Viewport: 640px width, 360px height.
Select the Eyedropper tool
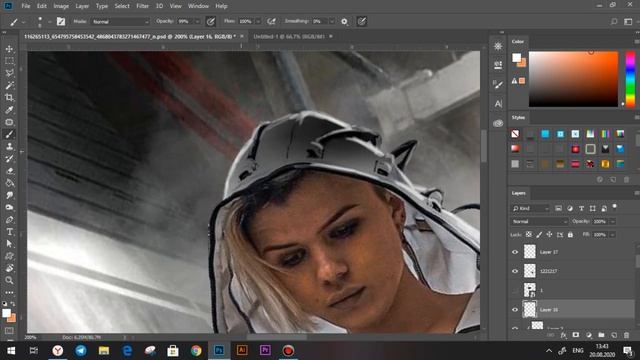click(9, 110)
